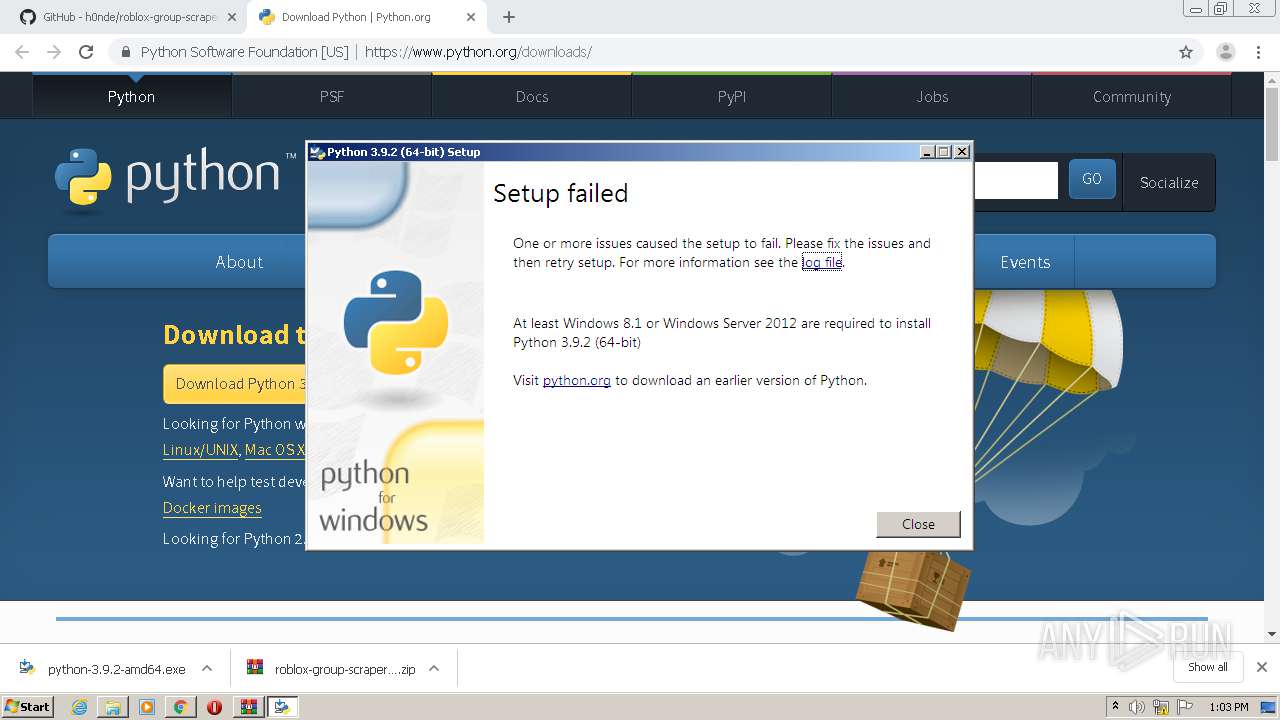Click the python.org logo
The width and height of the screenshot is (1280, 720).
tap(175, 178)
